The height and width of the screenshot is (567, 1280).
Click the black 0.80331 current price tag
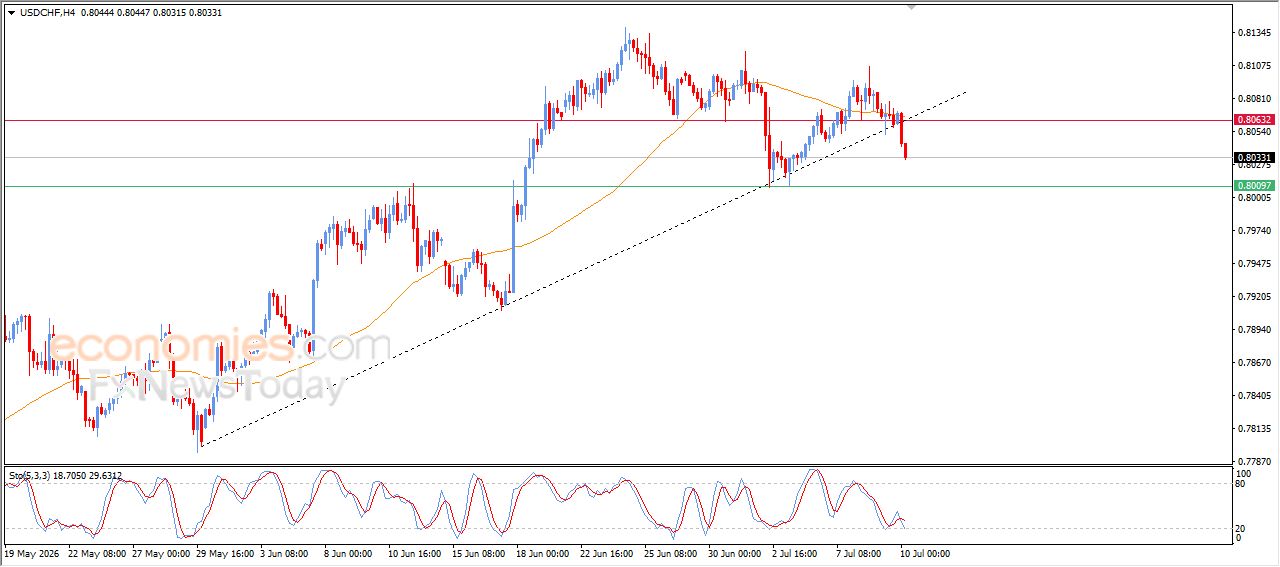(x=1254, y=158)
